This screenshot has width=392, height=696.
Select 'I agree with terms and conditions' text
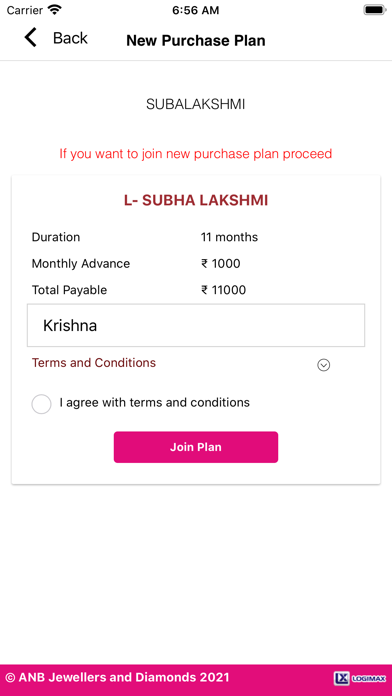coord(154,403)
